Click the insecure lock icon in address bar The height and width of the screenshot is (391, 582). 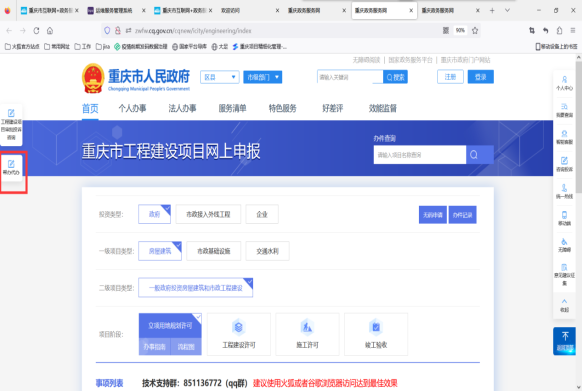(x=118, y=31)
